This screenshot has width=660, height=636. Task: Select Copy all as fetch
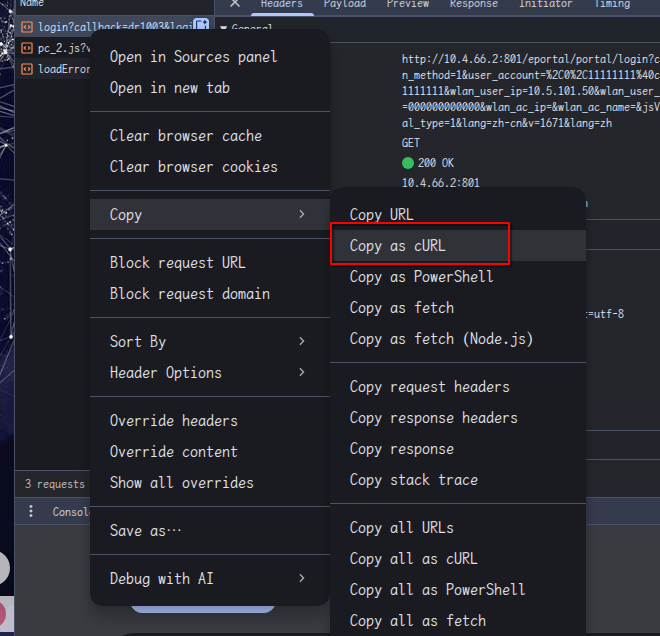point(458,621)
